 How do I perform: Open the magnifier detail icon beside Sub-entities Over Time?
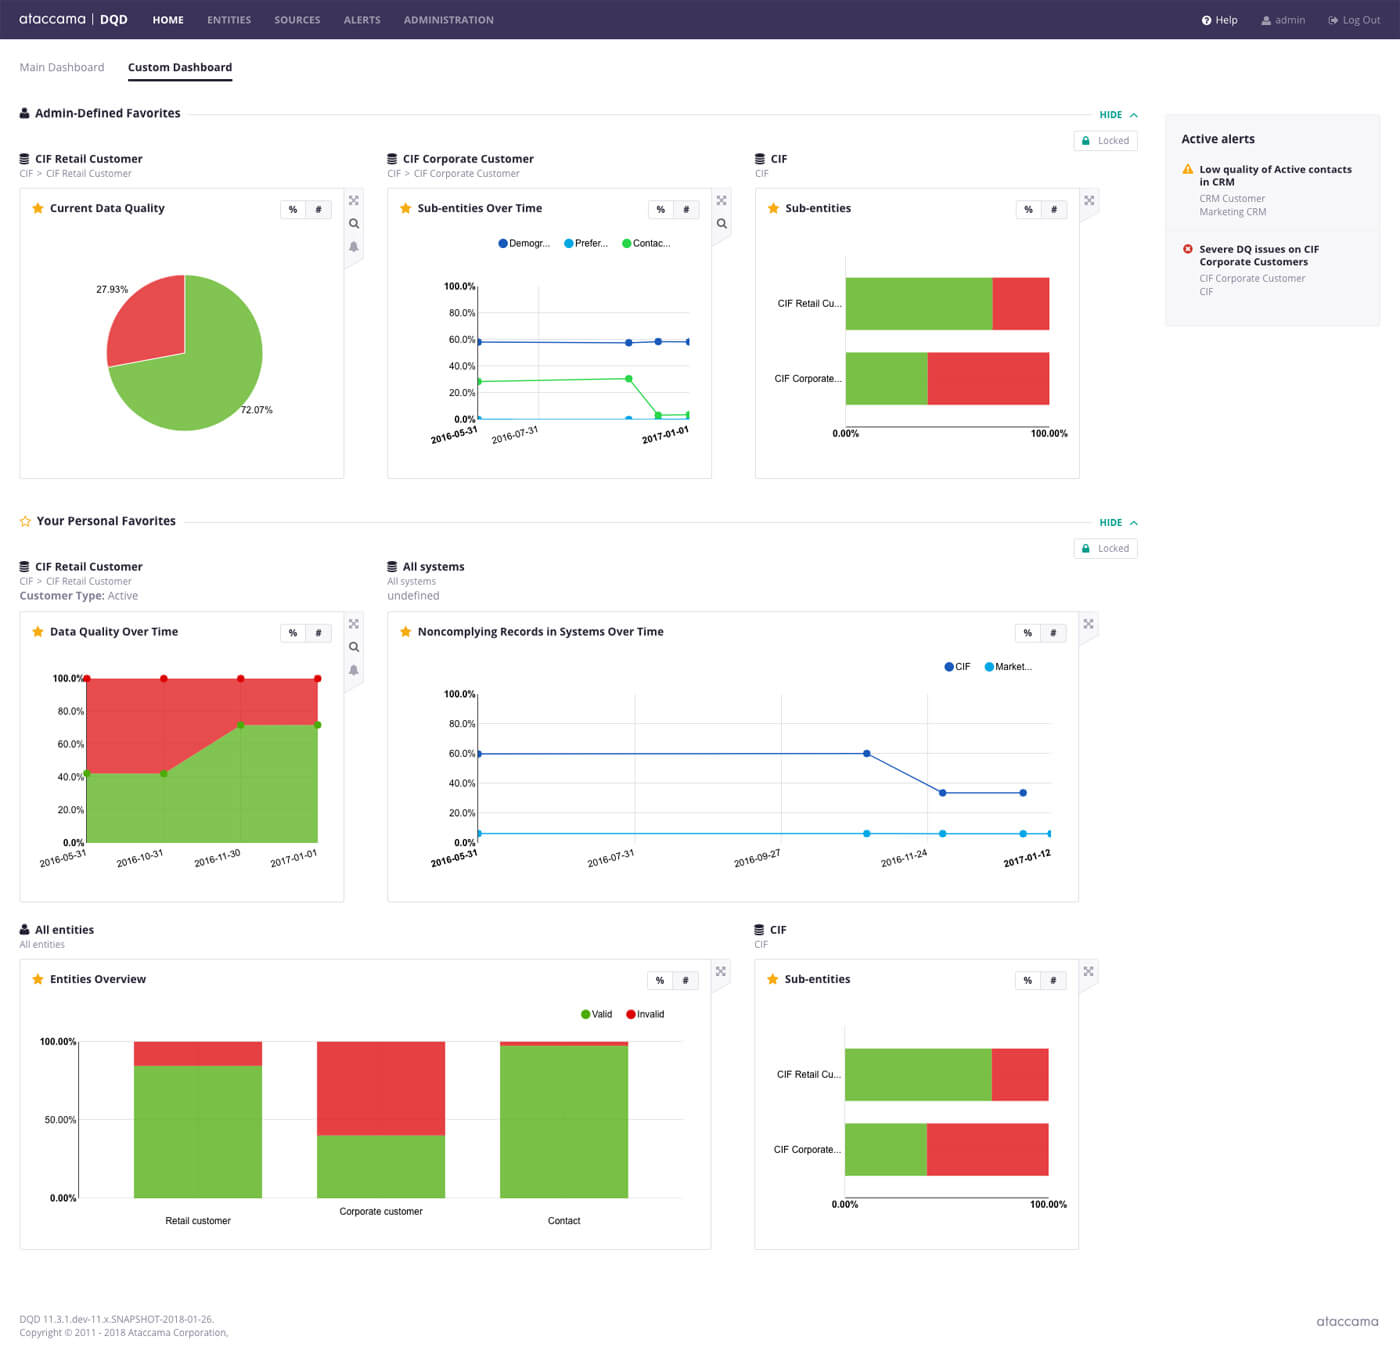(721, 224)
